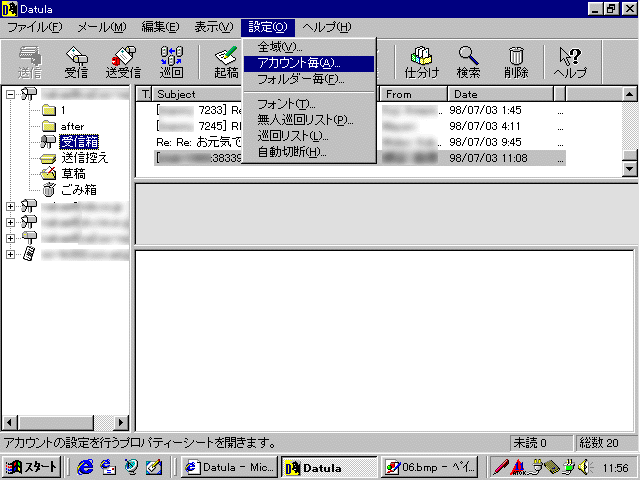
Task: Click the red pen tray icon
Action: [500, 467]
